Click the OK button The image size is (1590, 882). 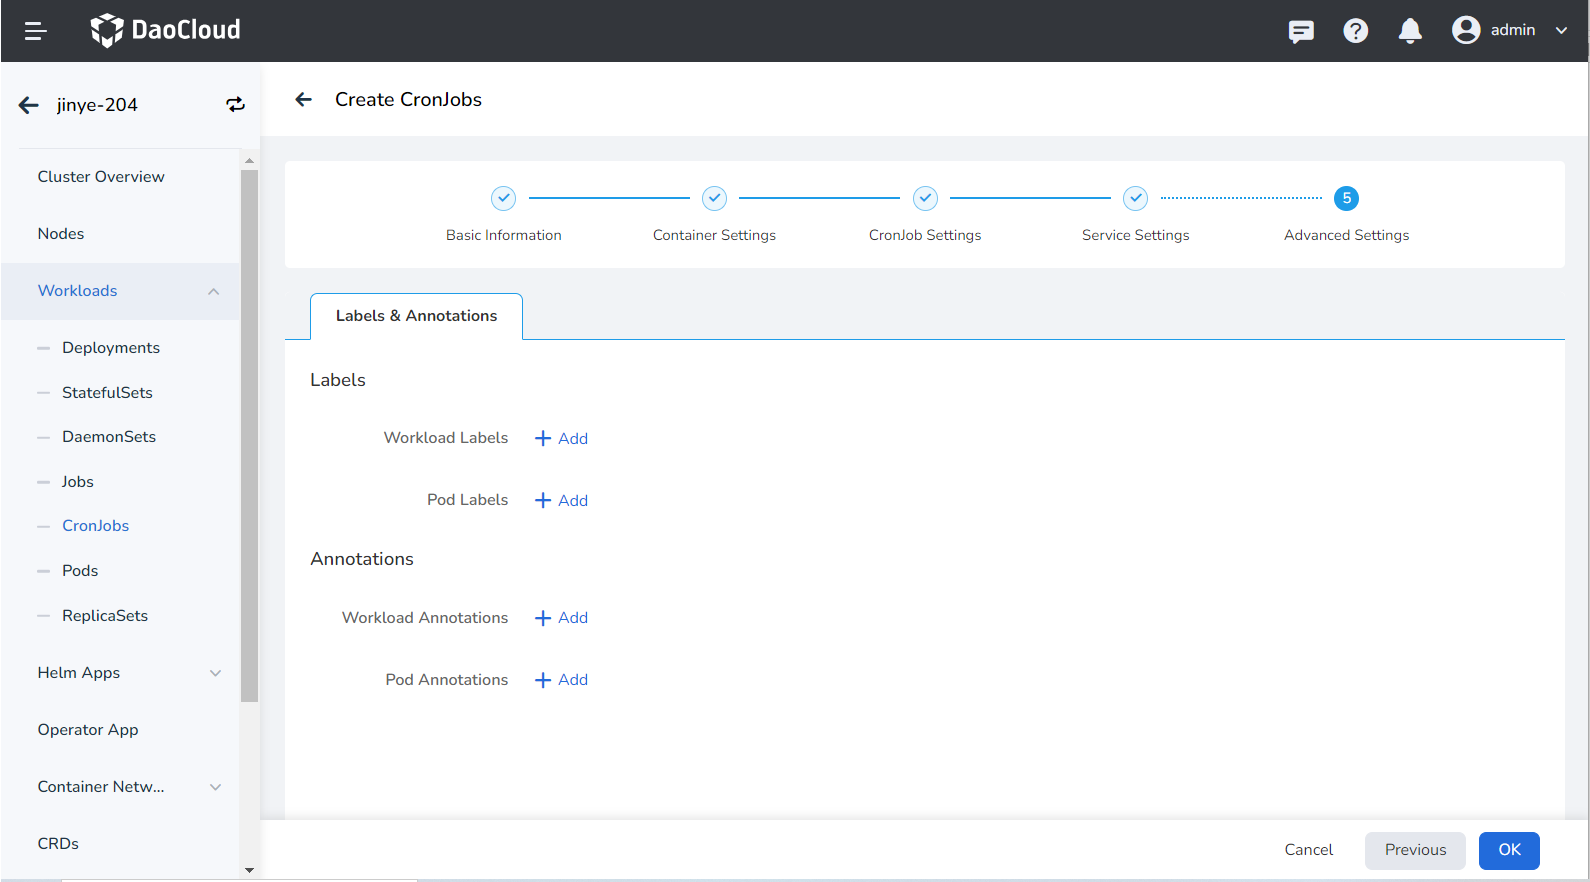1509,850
